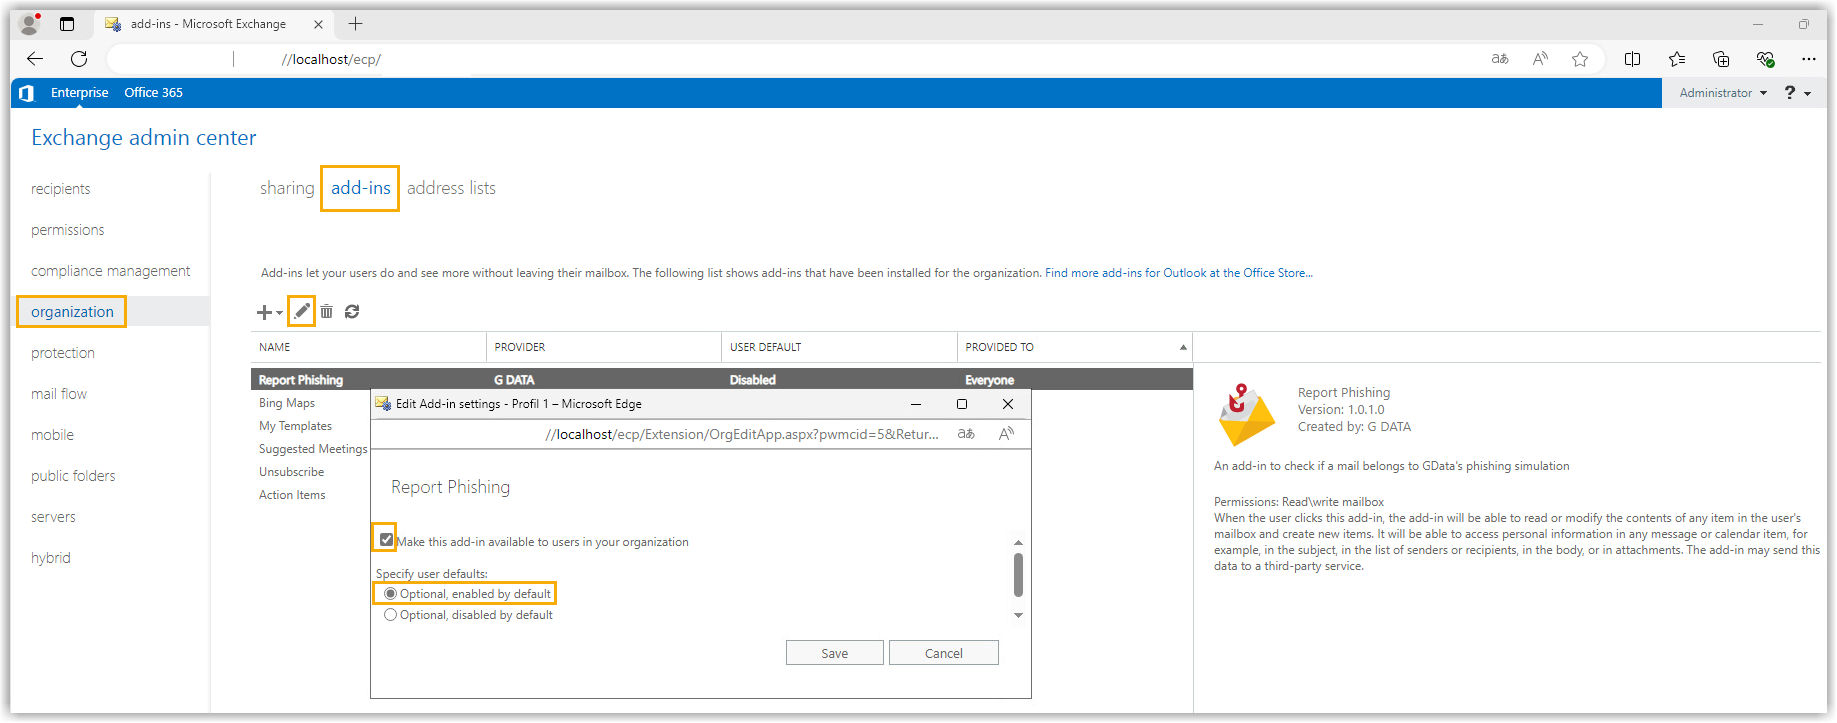Select organization in sidebar

point(72,312)
